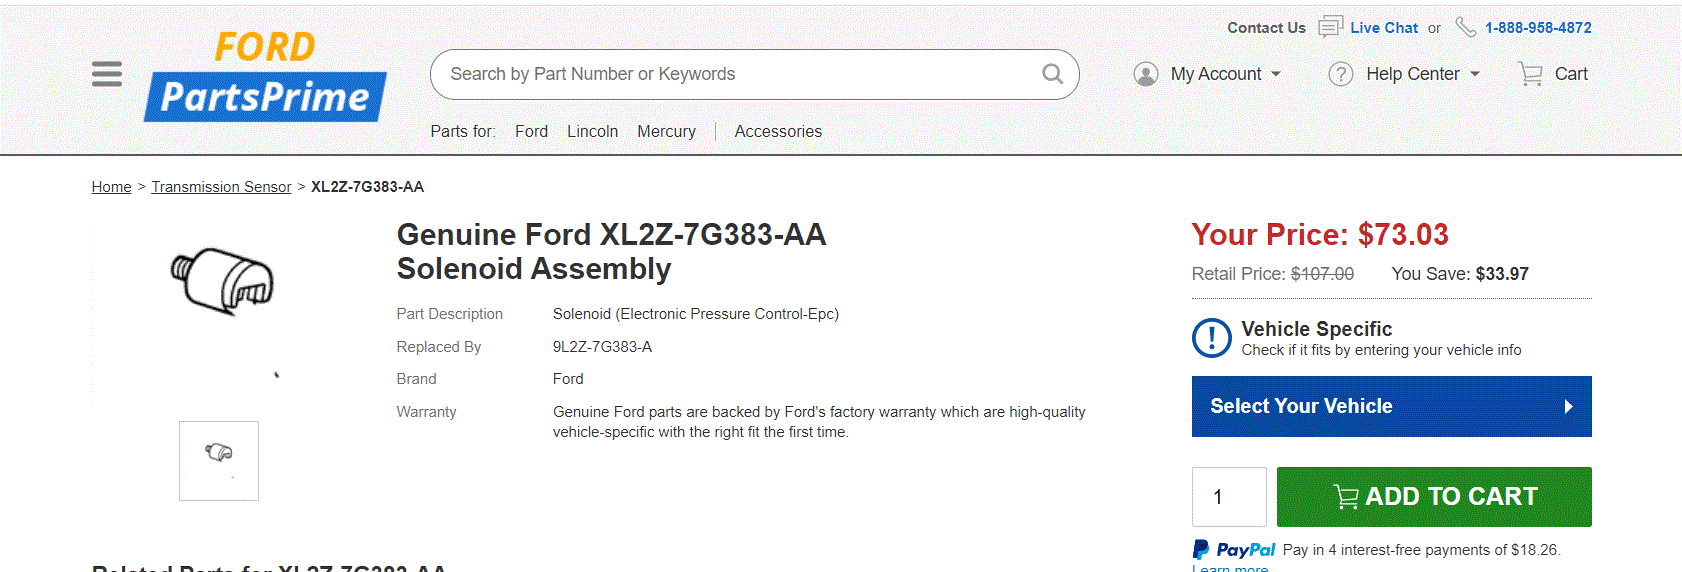Go to Lincoln parts
Viewport: 1682px width, 572px height.
(592, 131)
